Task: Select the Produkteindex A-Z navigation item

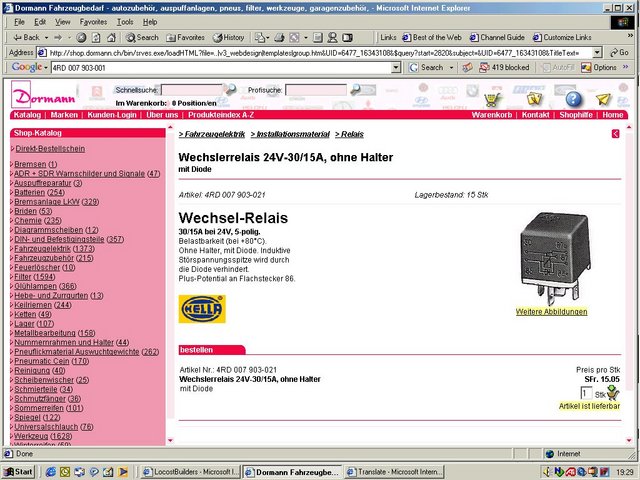Action: pyautogui.click(x=221, y=115)
